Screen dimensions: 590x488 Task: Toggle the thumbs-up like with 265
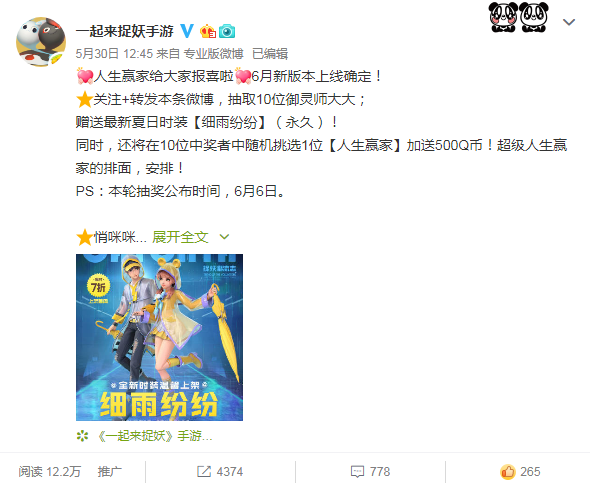[x=520, y=471]
